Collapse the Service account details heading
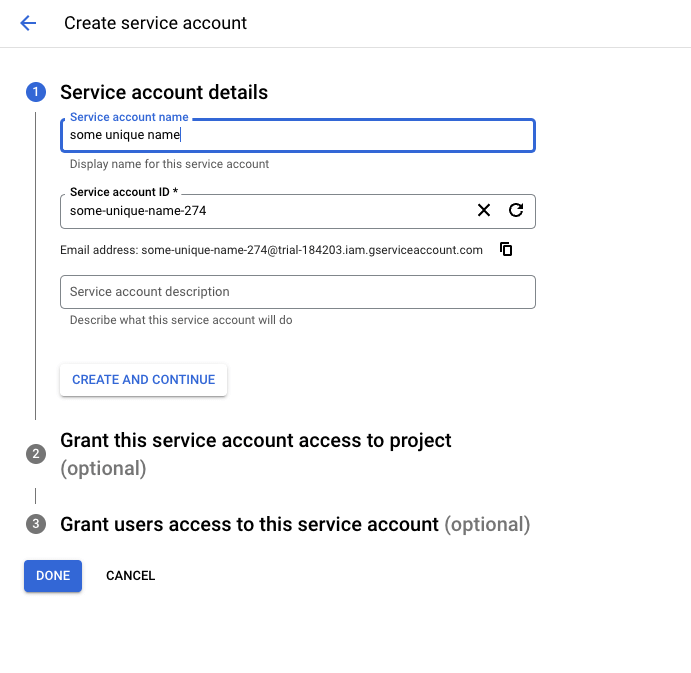691x673 pixels. pyautogui.click(x=164, y=93)
